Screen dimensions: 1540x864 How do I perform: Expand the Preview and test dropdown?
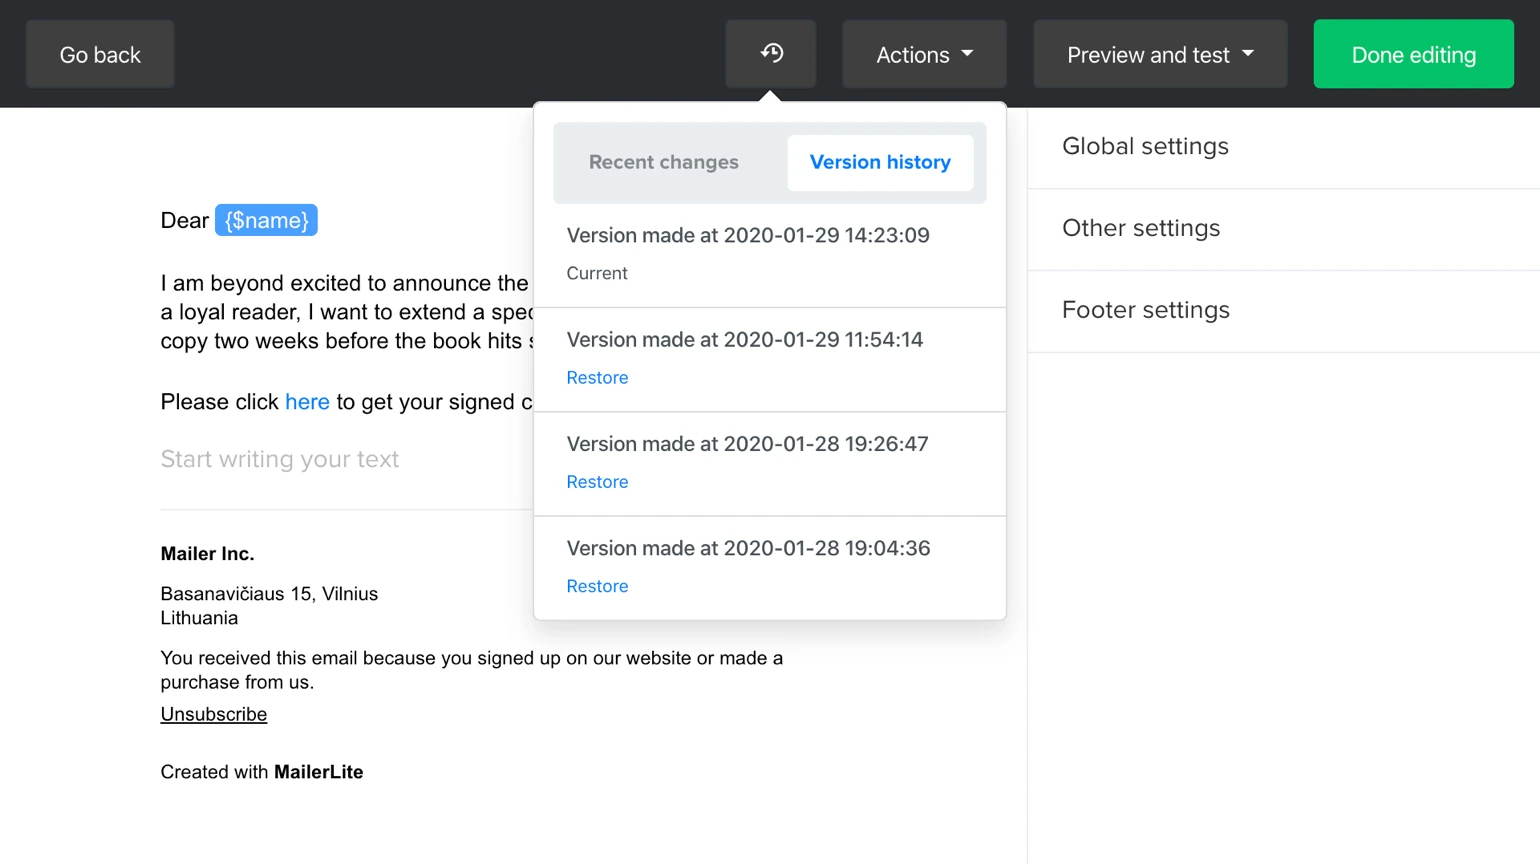1159,54
